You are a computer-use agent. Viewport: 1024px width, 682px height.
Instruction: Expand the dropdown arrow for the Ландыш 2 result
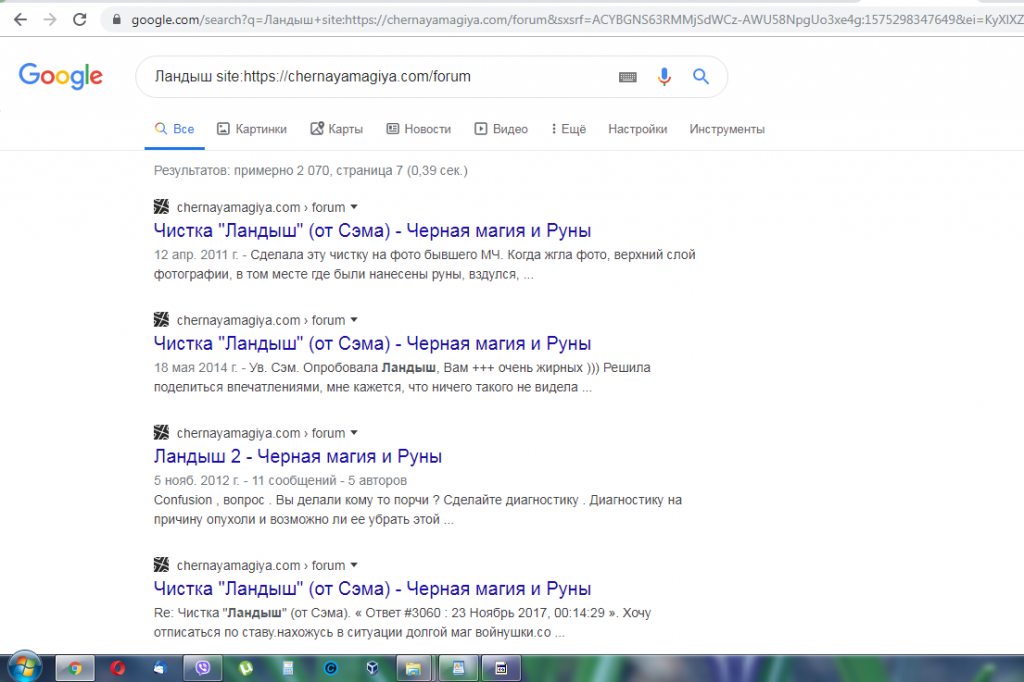click(354, 432)
